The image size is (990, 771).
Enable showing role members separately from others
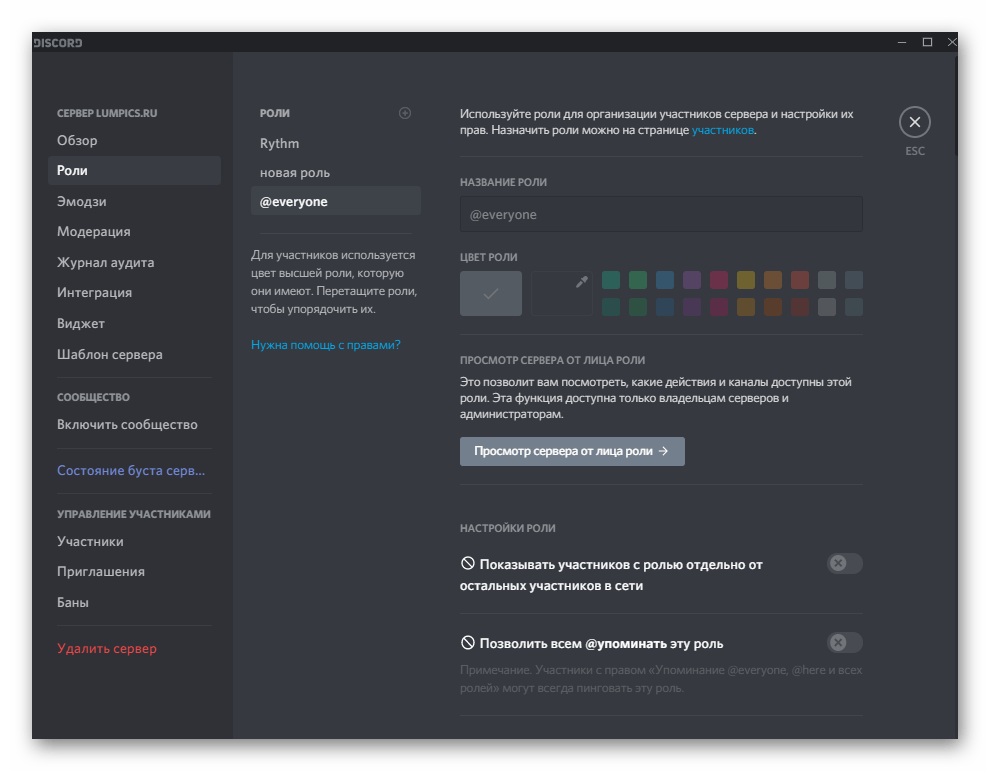(x=844, y=563)
